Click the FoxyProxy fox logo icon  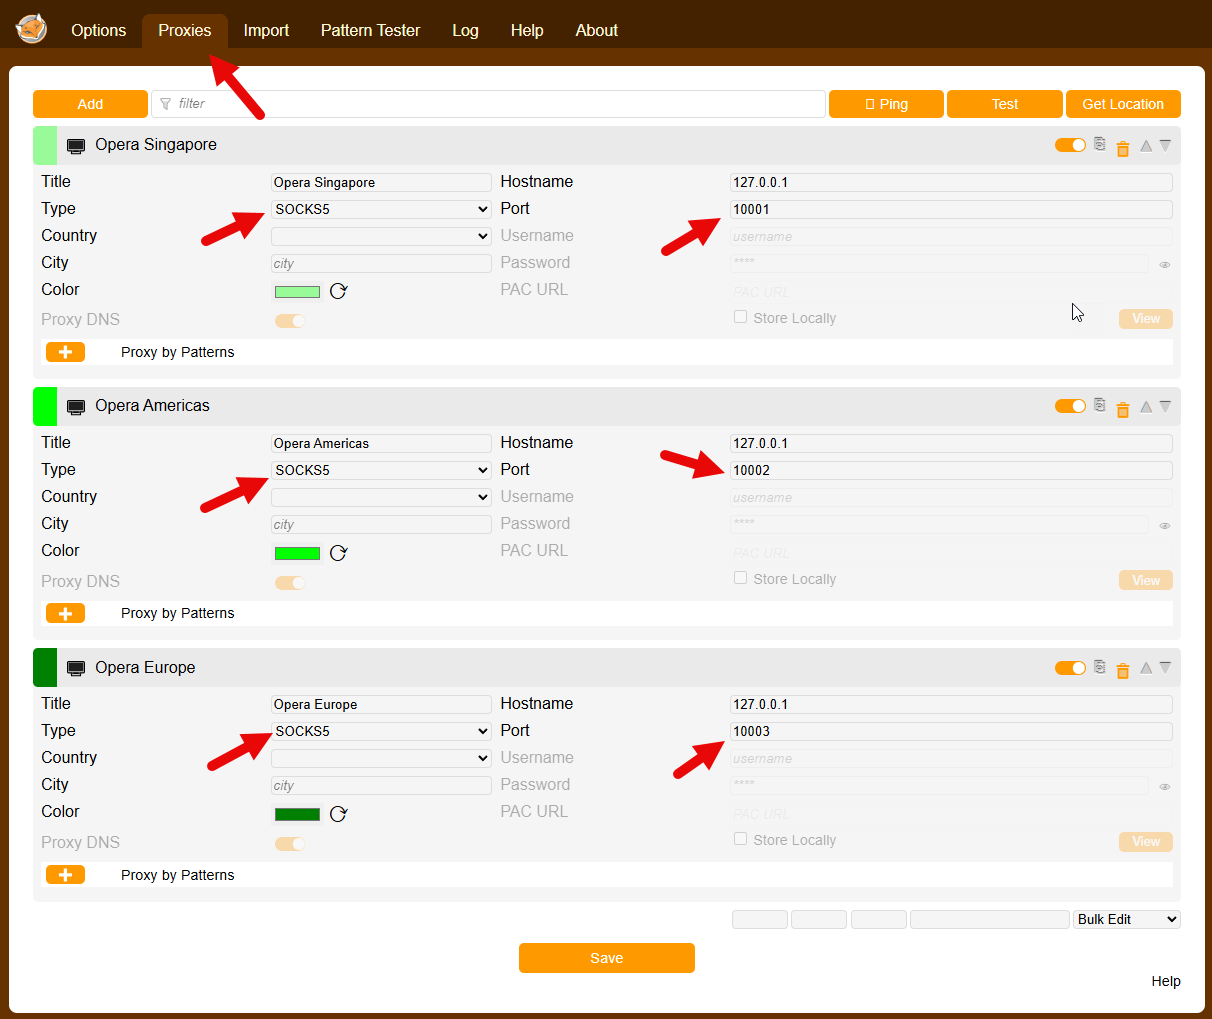coord(32,29)
